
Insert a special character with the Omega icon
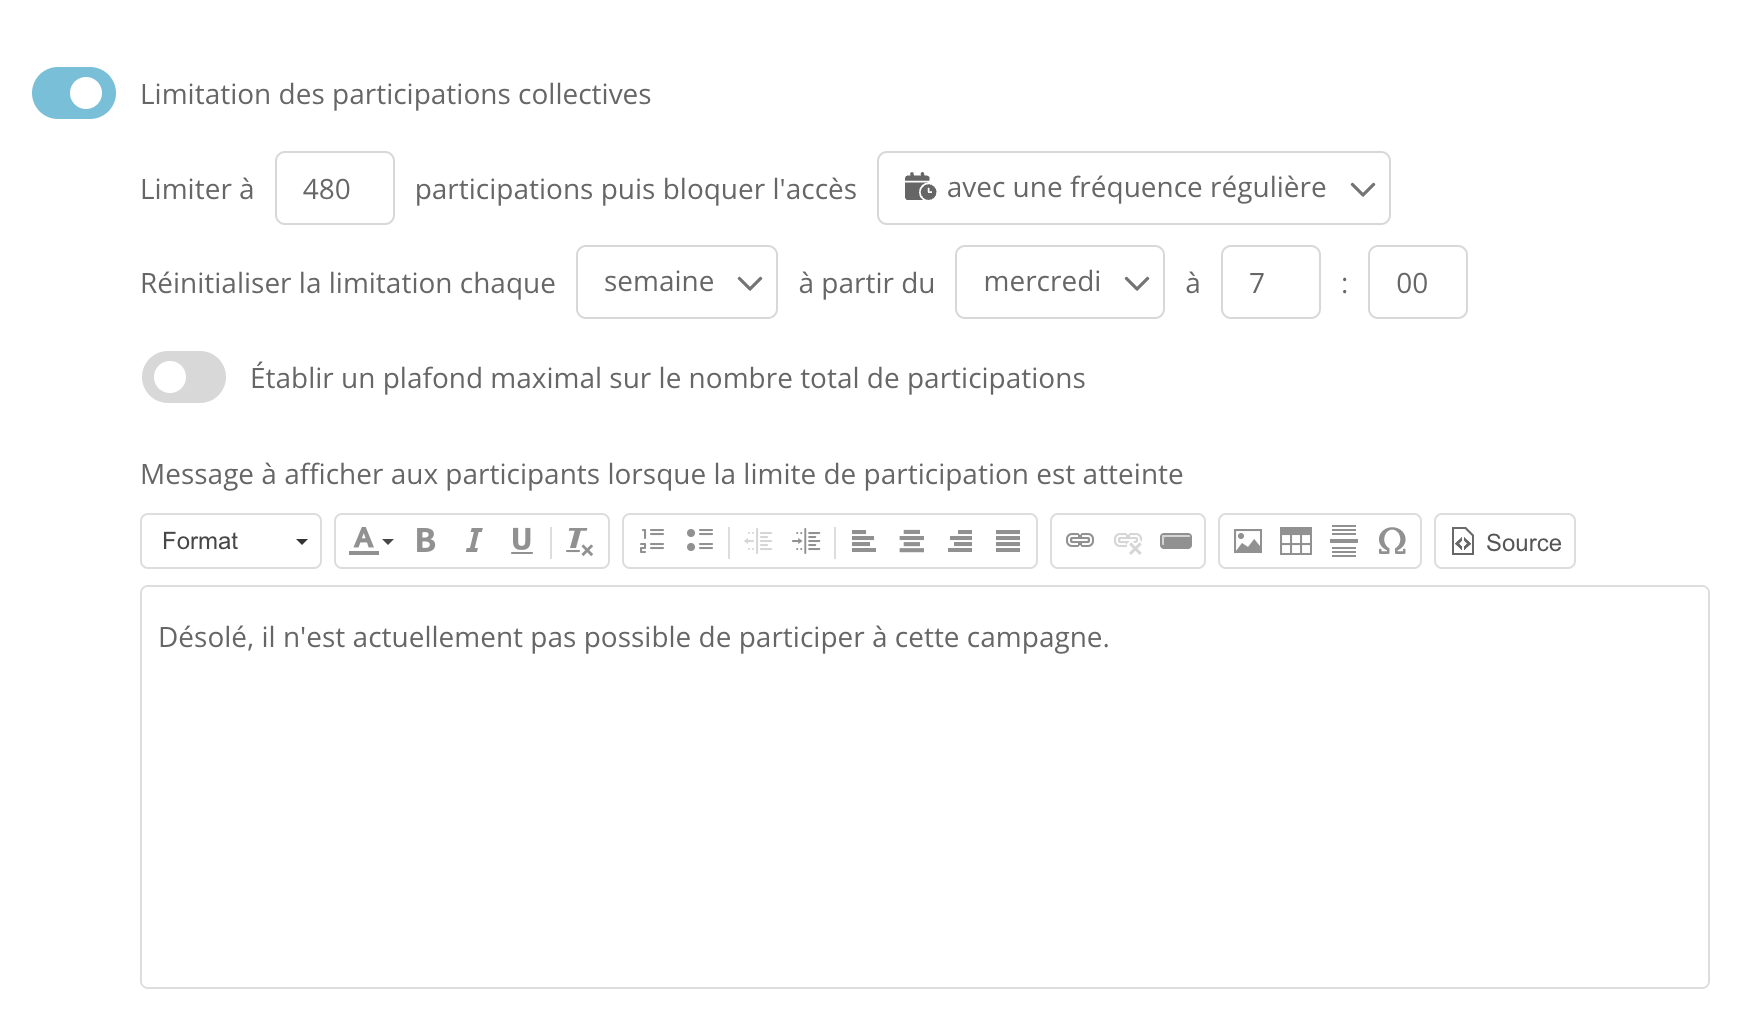click(x=1394, y=541)
